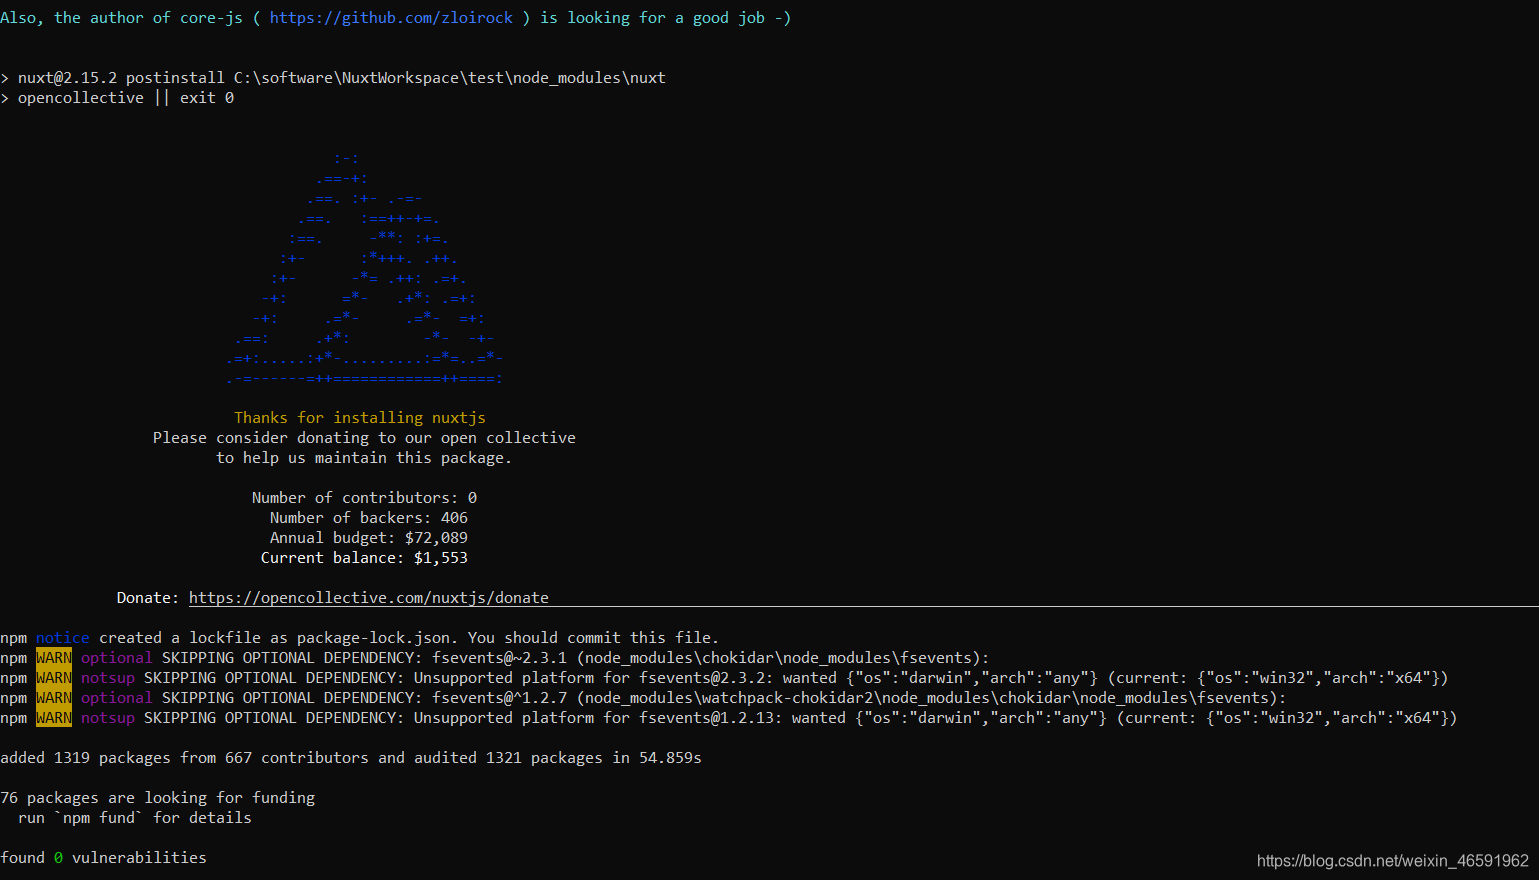
Task: Click 'Thanks for installing nuxtjs' text
Action: coord(360,418)
